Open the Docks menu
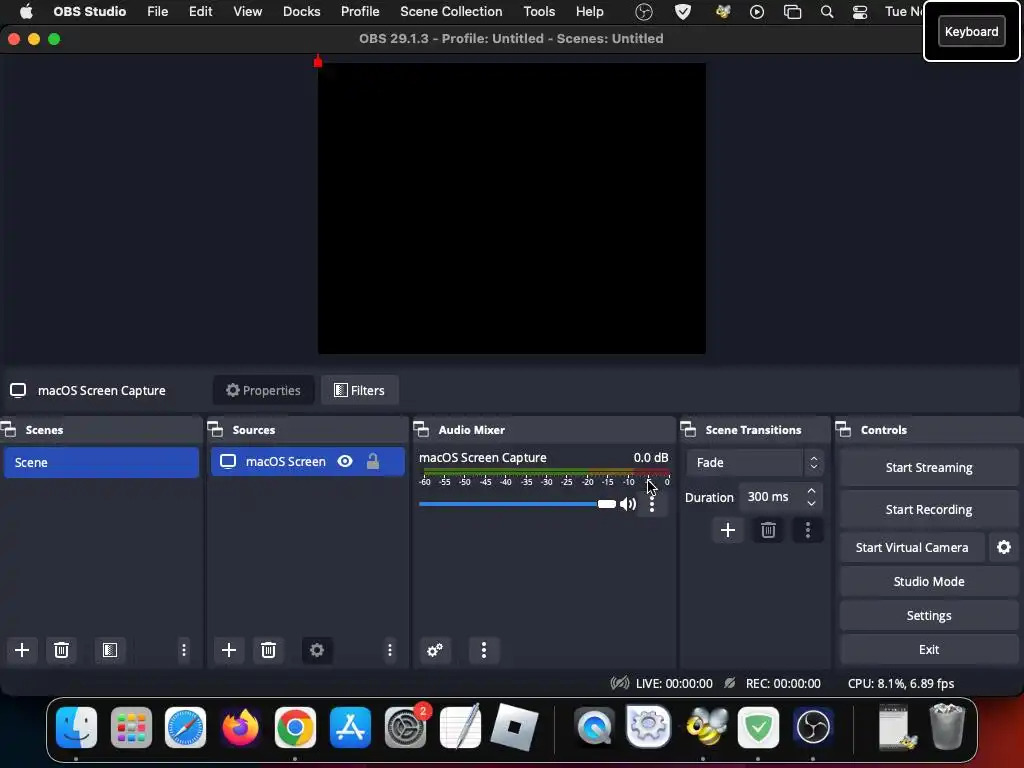Screen dimensions: 1024x768 302,12
